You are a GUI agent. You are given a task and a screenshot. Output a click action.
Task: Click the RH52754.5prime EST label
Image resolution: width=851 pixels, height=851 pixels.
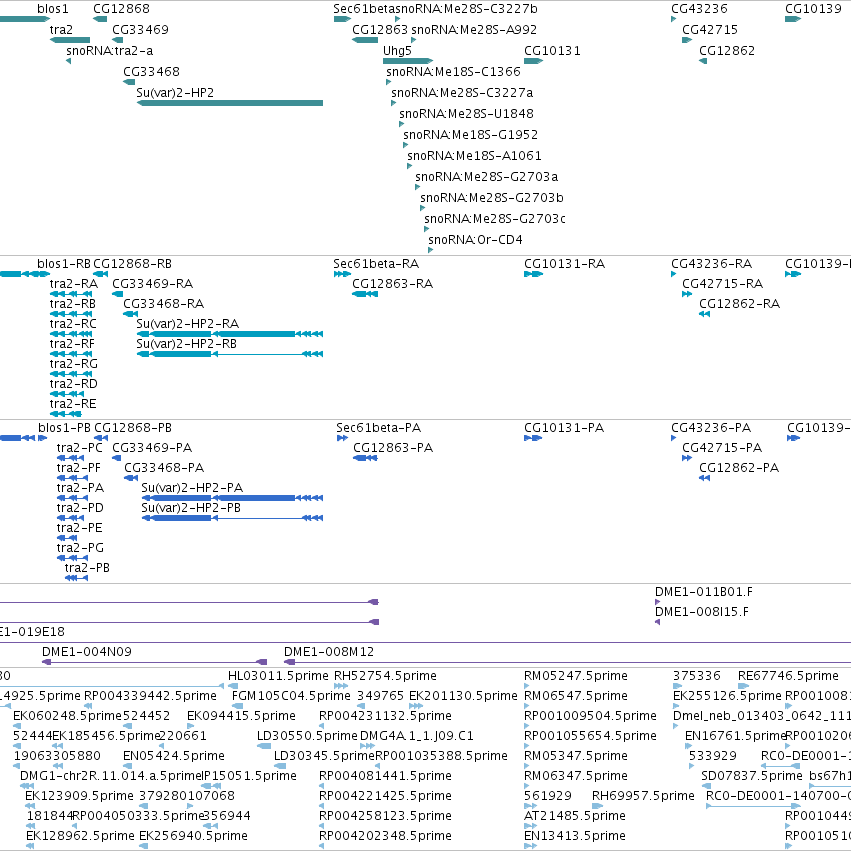385,676
